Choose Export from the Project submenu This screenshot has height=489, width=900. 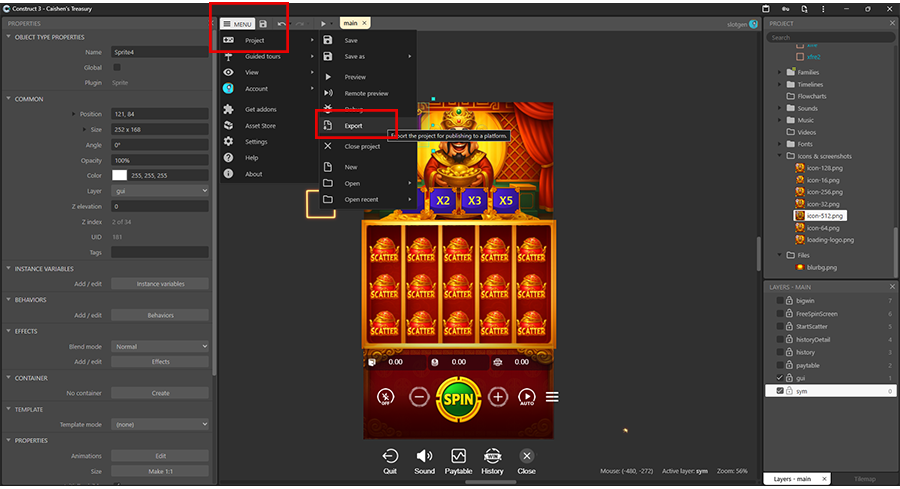point(353,126)
